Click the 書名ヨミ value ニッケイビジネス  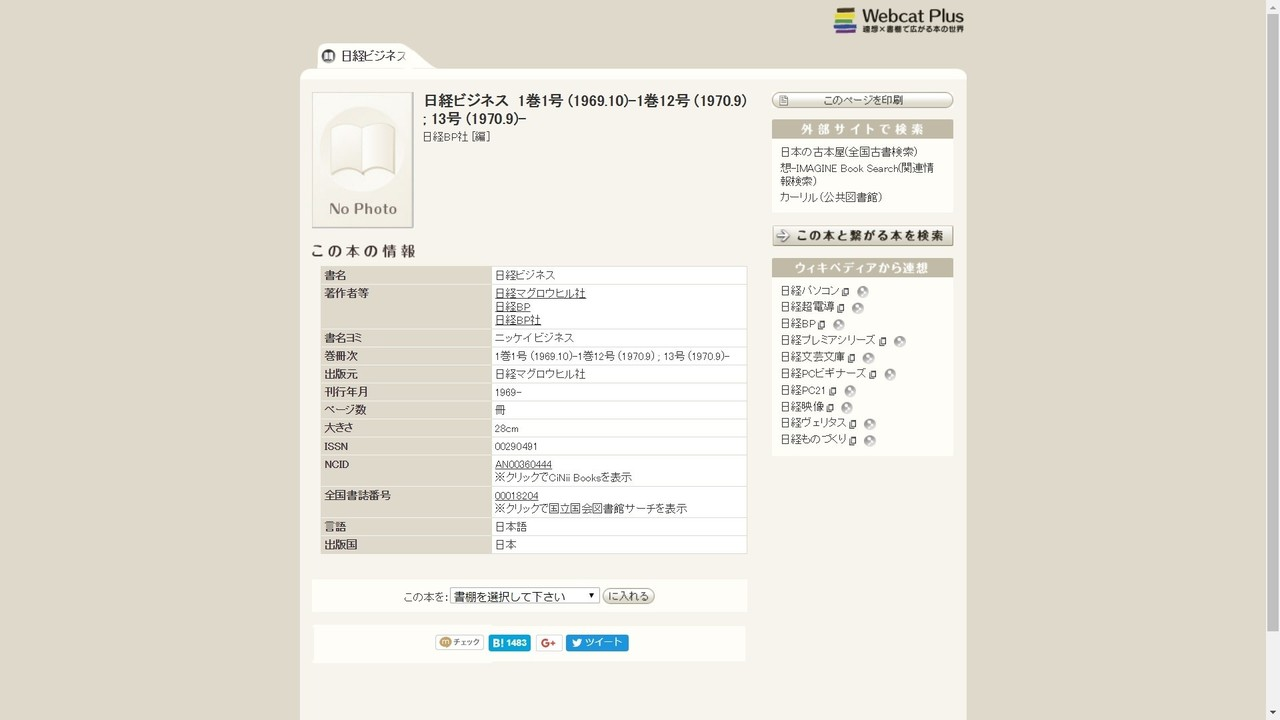(x=534, y=338)
